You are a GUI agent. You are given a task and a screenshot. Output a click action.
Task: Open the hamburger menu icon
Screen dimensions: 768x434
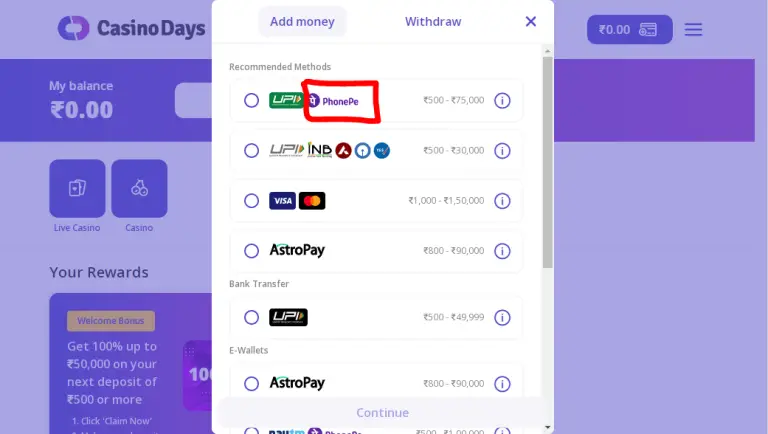(693, 29)
